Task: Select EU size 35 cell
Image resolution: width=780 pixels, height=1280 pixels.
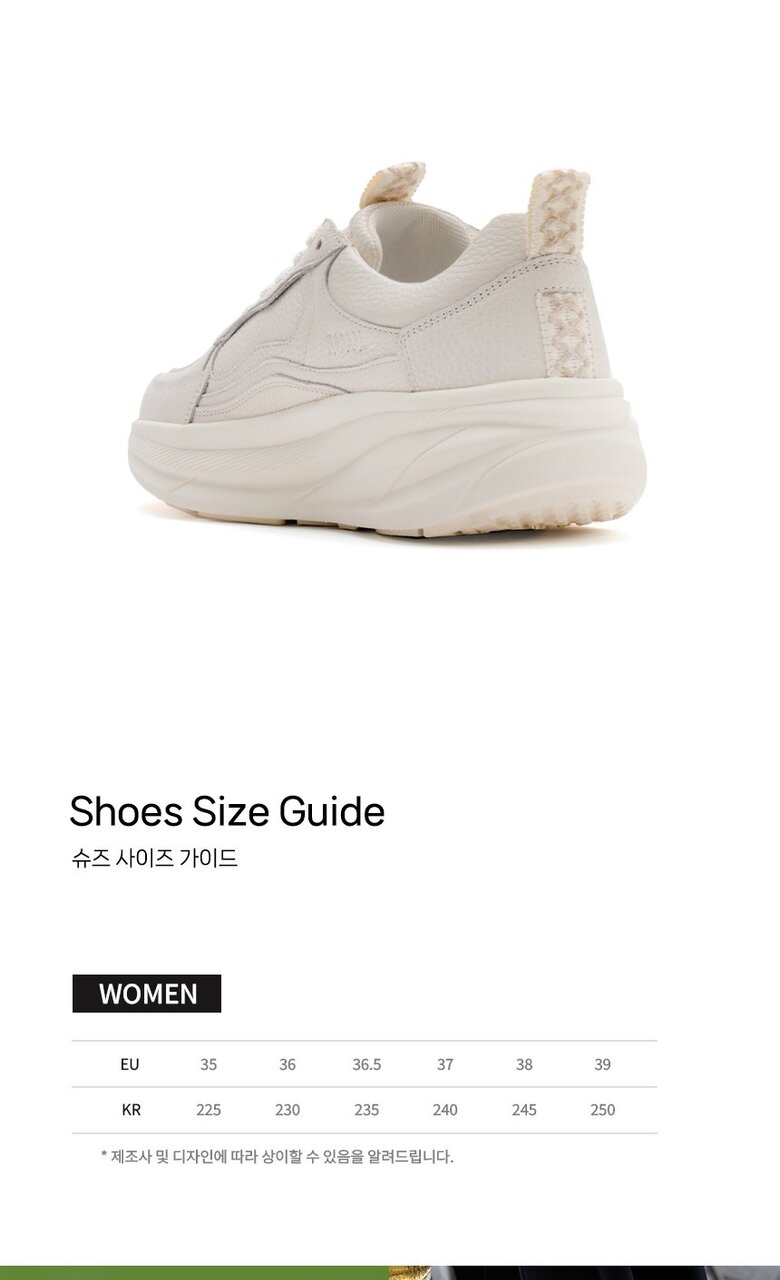Action: click(208, 1064)
